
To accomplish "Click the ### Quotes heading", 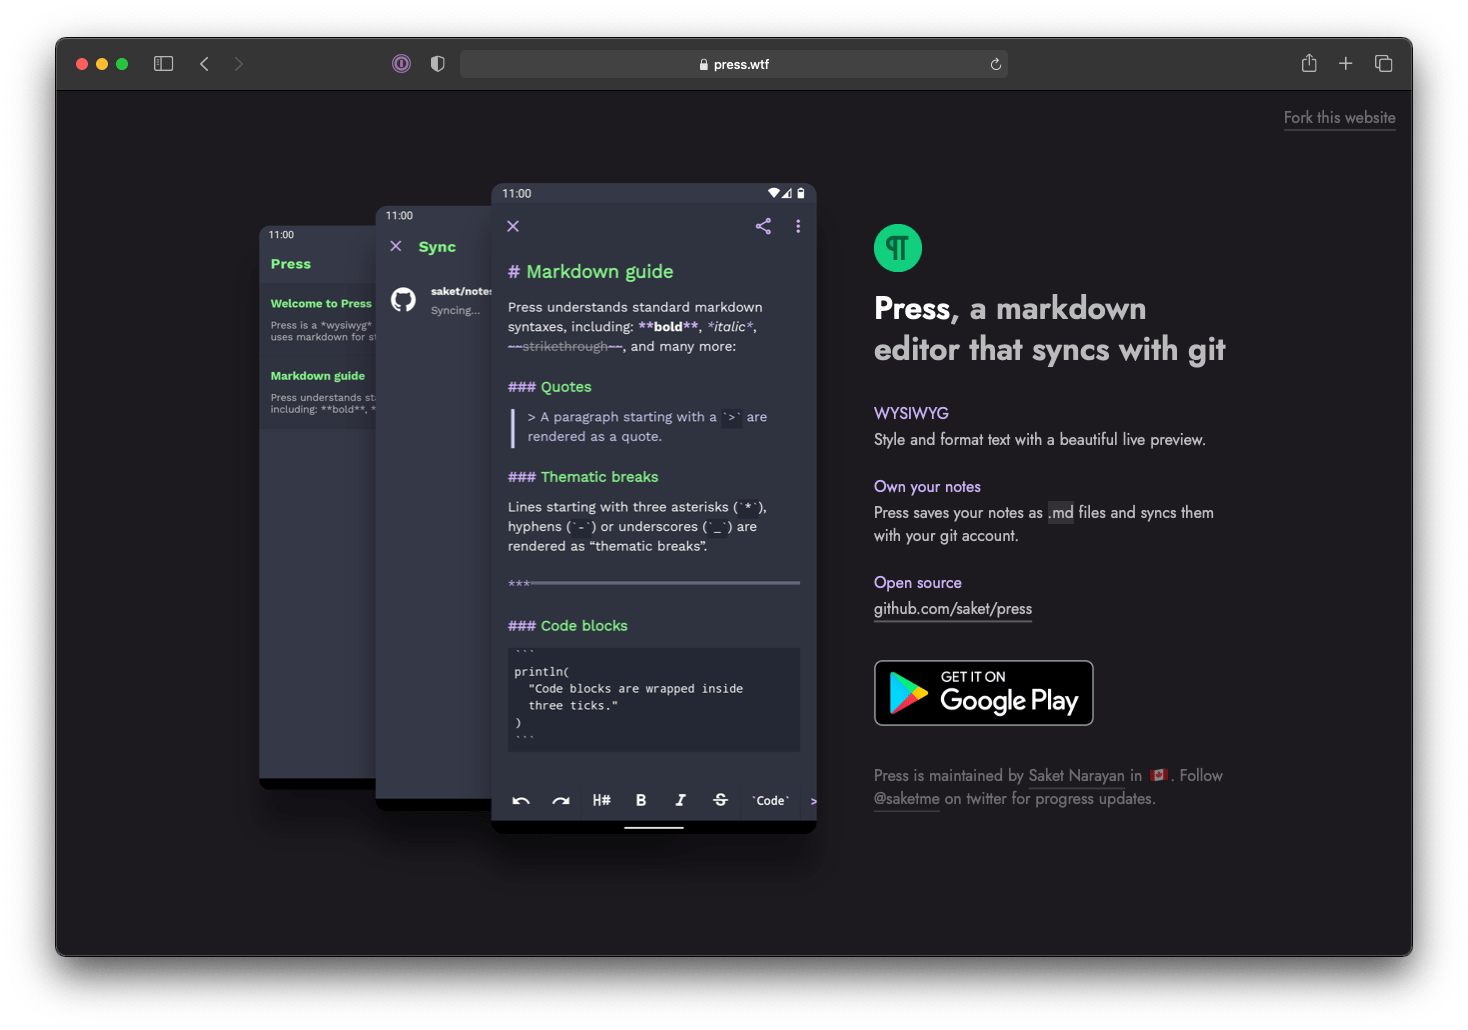I will point(549,387).
